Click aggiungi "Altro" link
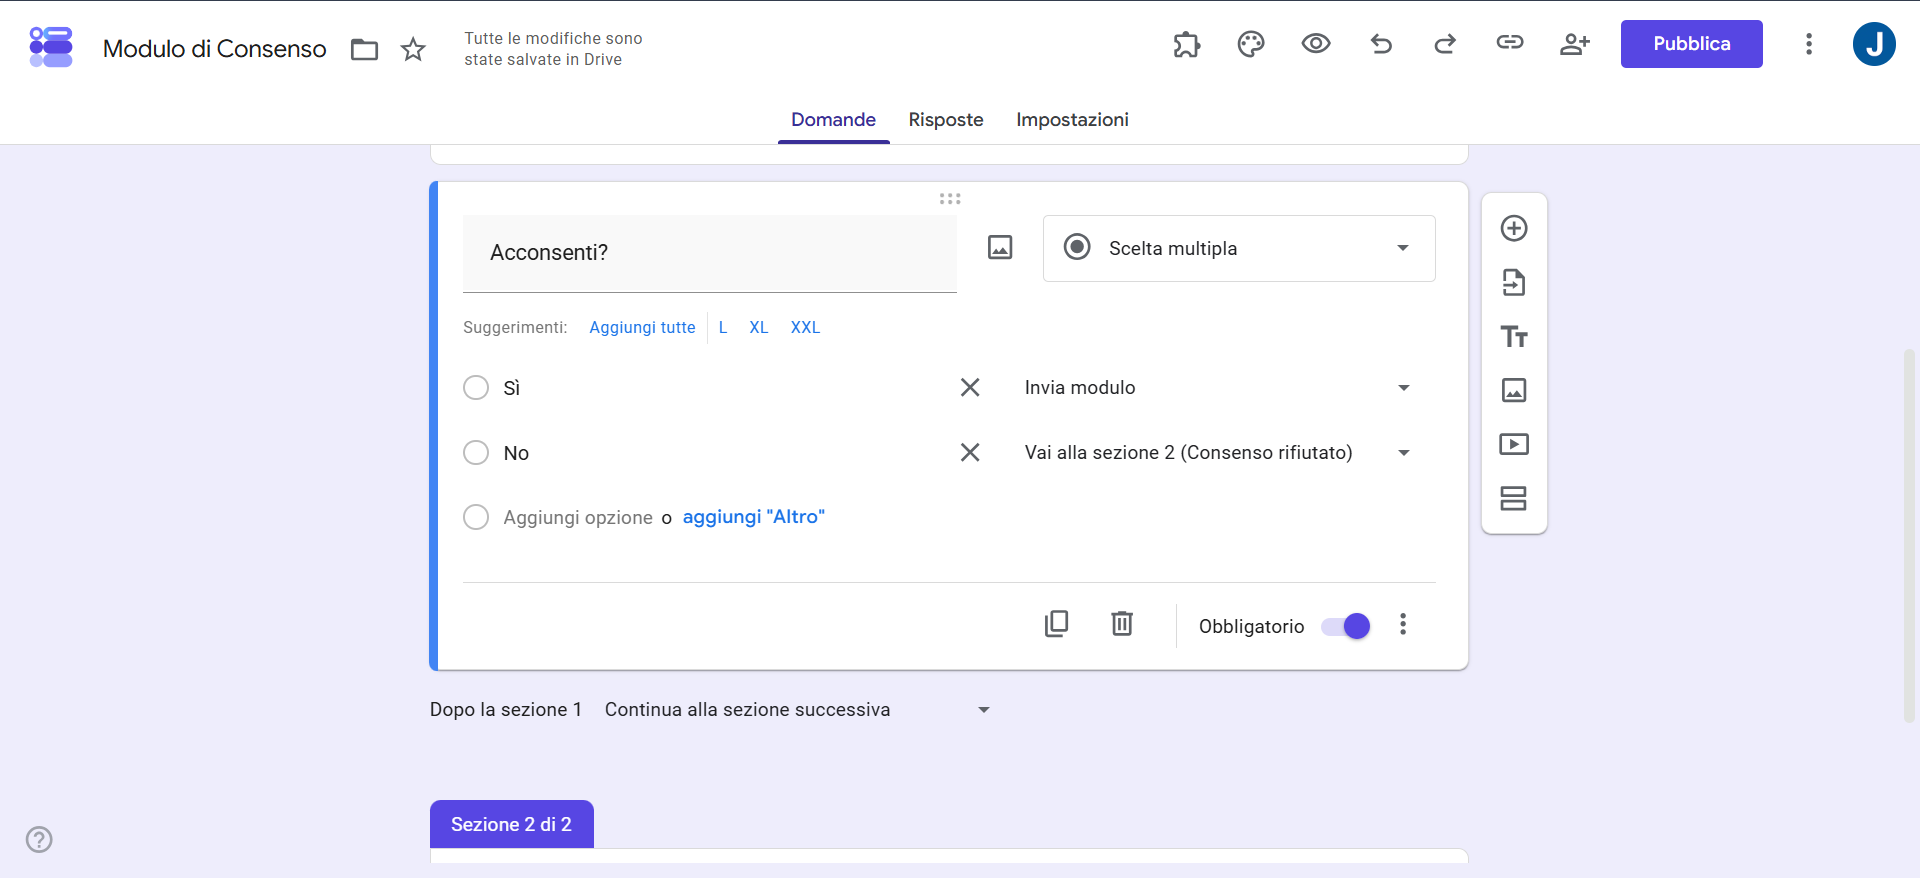This screenshot has width=1920, height=878. click(753, 516)
